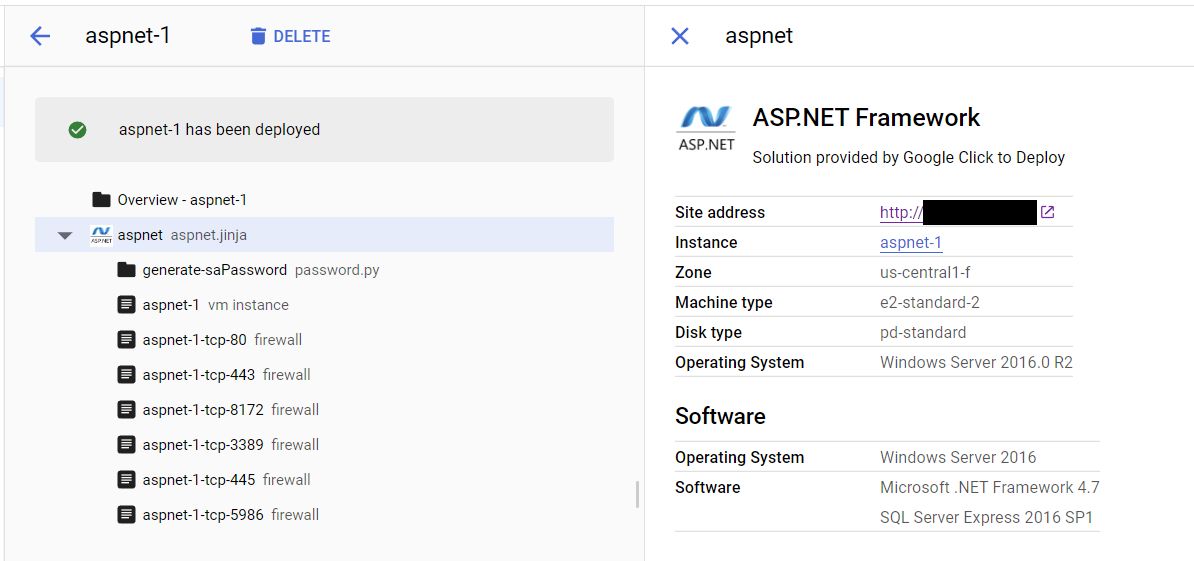Click the 'Site address' label
Viewport: 1194px width, 561px height.
(x=720, y=212)
